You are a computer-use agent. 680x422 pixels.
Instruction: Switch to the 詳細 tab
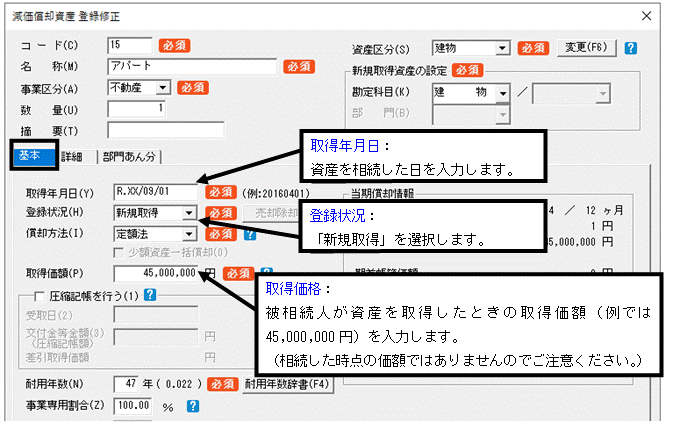coord(71,156)
